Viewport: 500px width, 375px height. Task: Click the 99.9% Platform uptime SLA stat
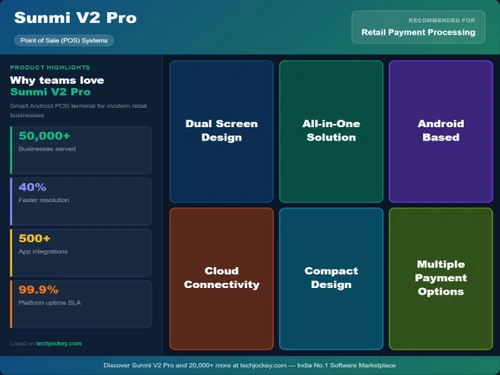point(81,304)
